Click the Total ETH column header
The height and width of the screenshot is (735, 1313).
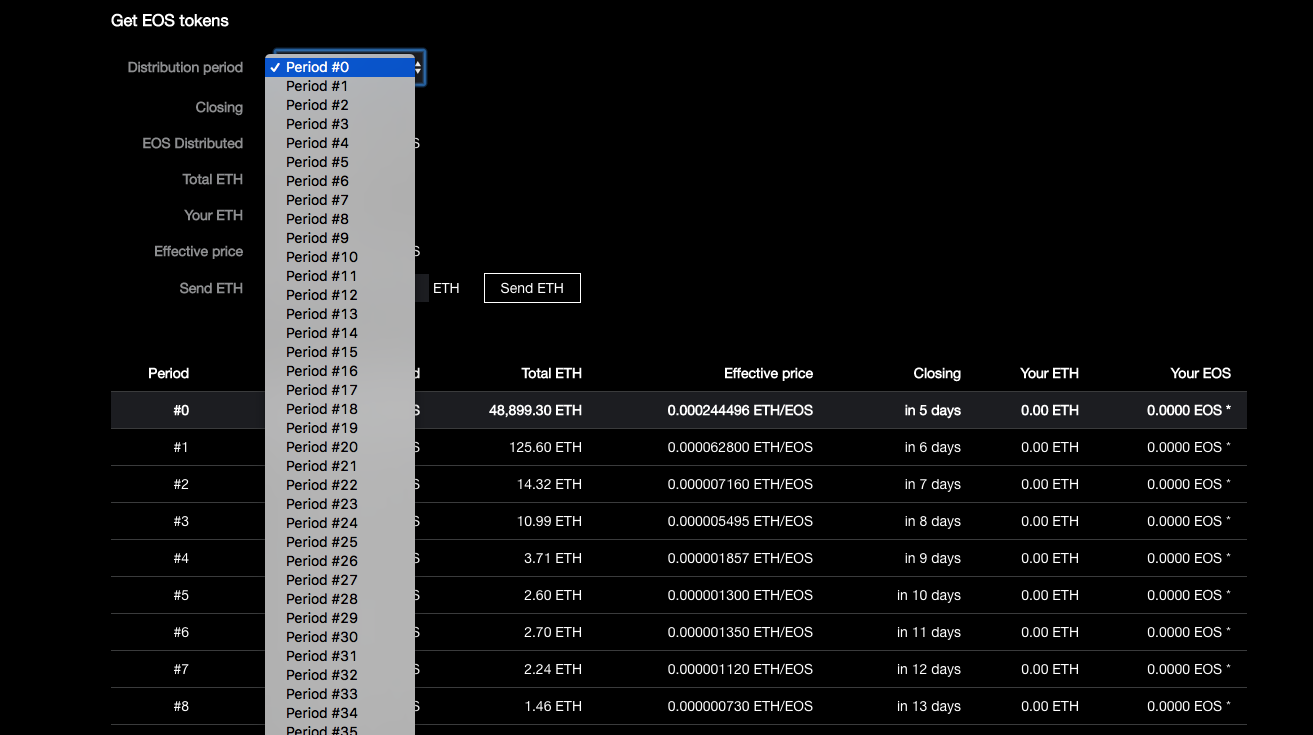(551, 373)
